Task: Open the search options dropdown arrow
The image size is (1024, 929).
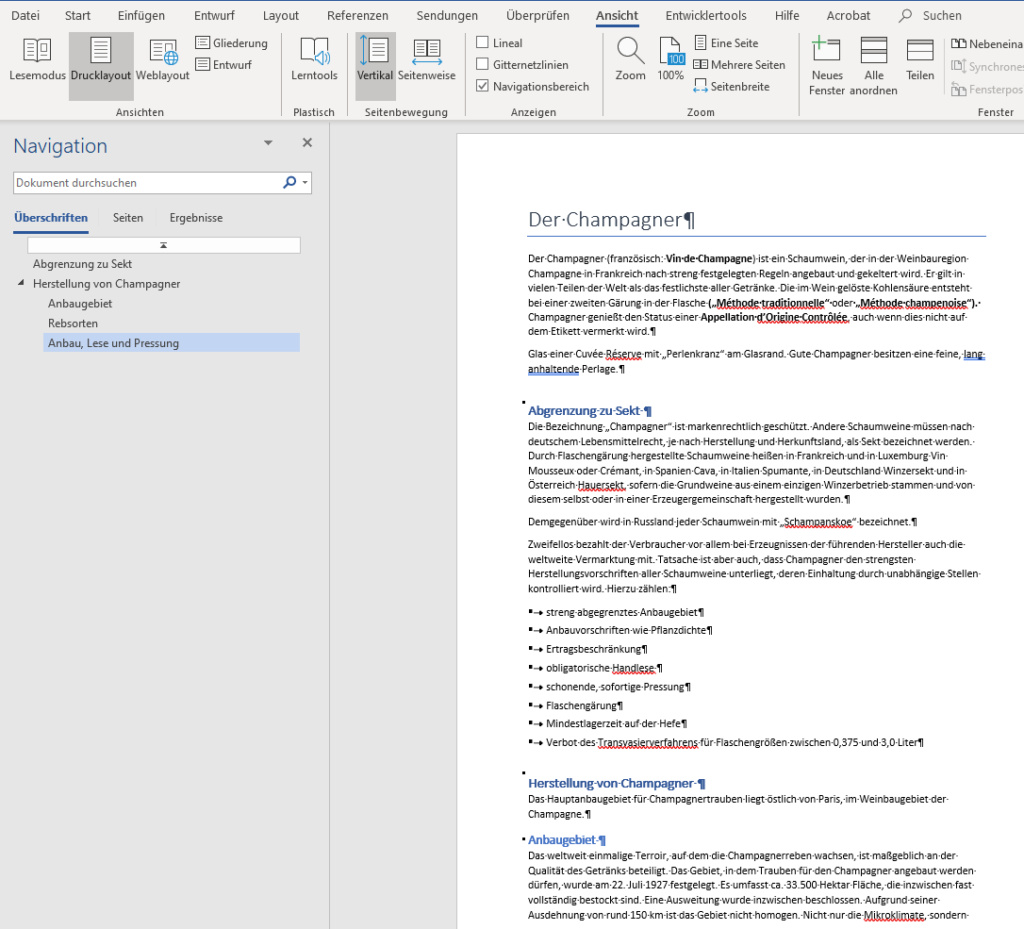Action: (305, 183)
